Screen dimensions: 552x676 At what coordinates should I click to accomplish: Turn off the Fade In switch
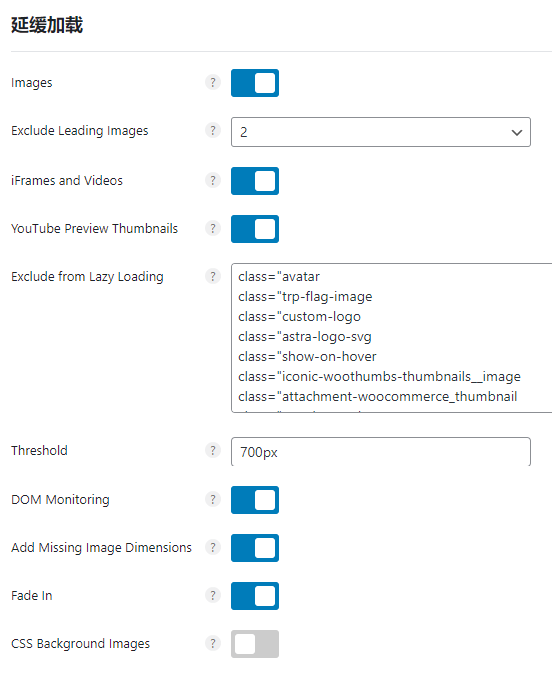click(x=255, y=596)
